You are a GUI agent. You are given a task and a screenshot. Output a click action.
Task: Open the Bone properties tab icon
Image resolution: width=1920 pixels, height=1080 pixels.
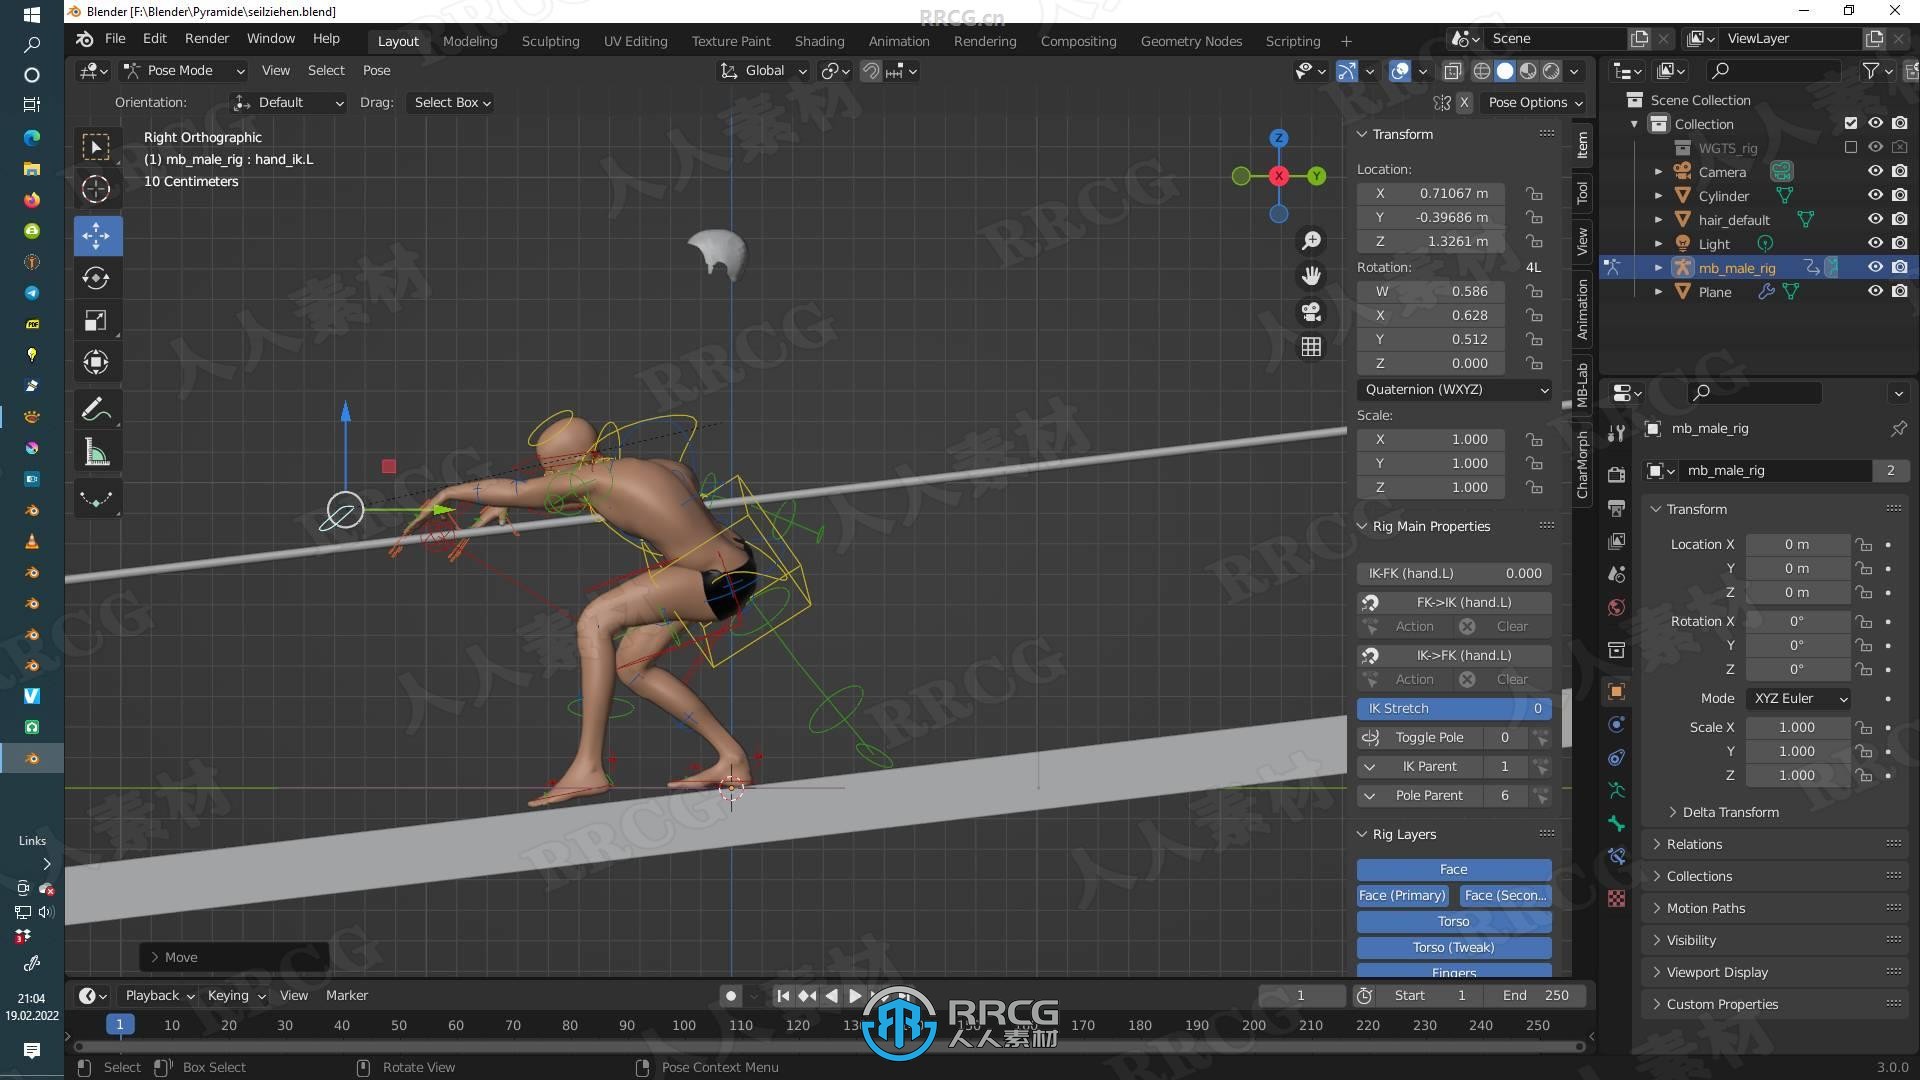pos(1616,824)
